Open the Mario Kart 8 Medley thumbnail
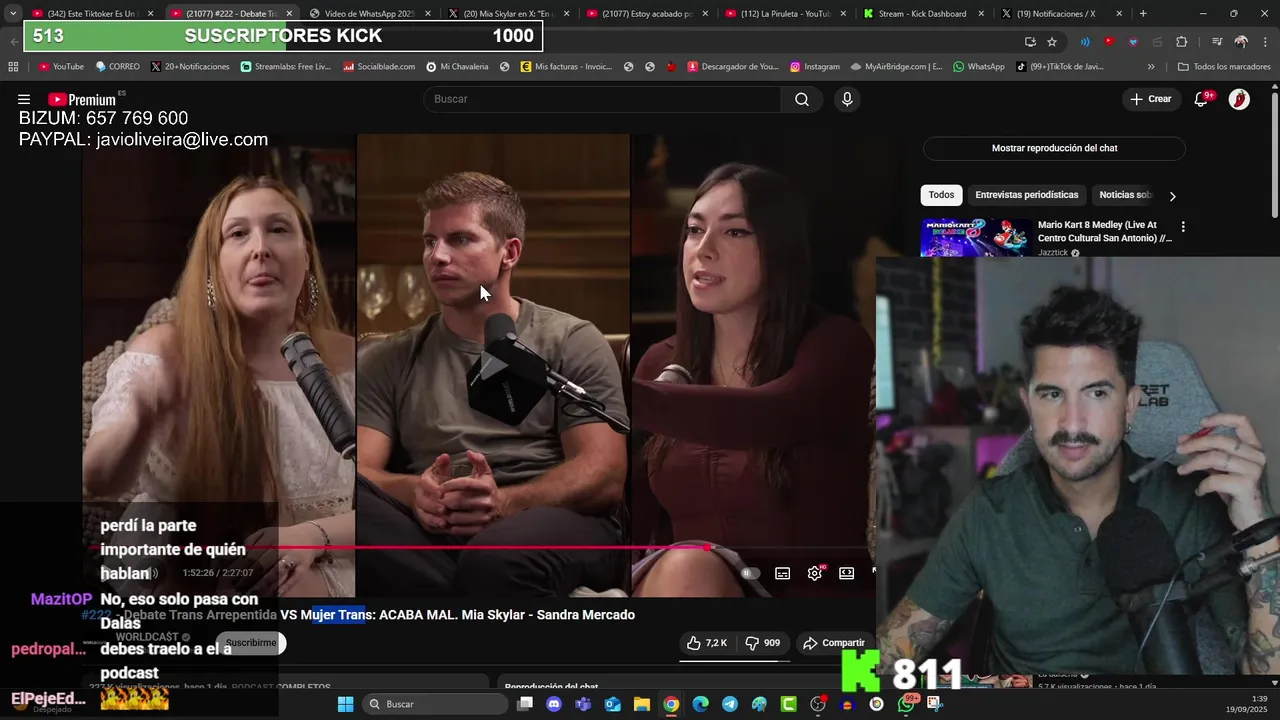This screenshot has height=720, width=1280. [x=975, y=237]
